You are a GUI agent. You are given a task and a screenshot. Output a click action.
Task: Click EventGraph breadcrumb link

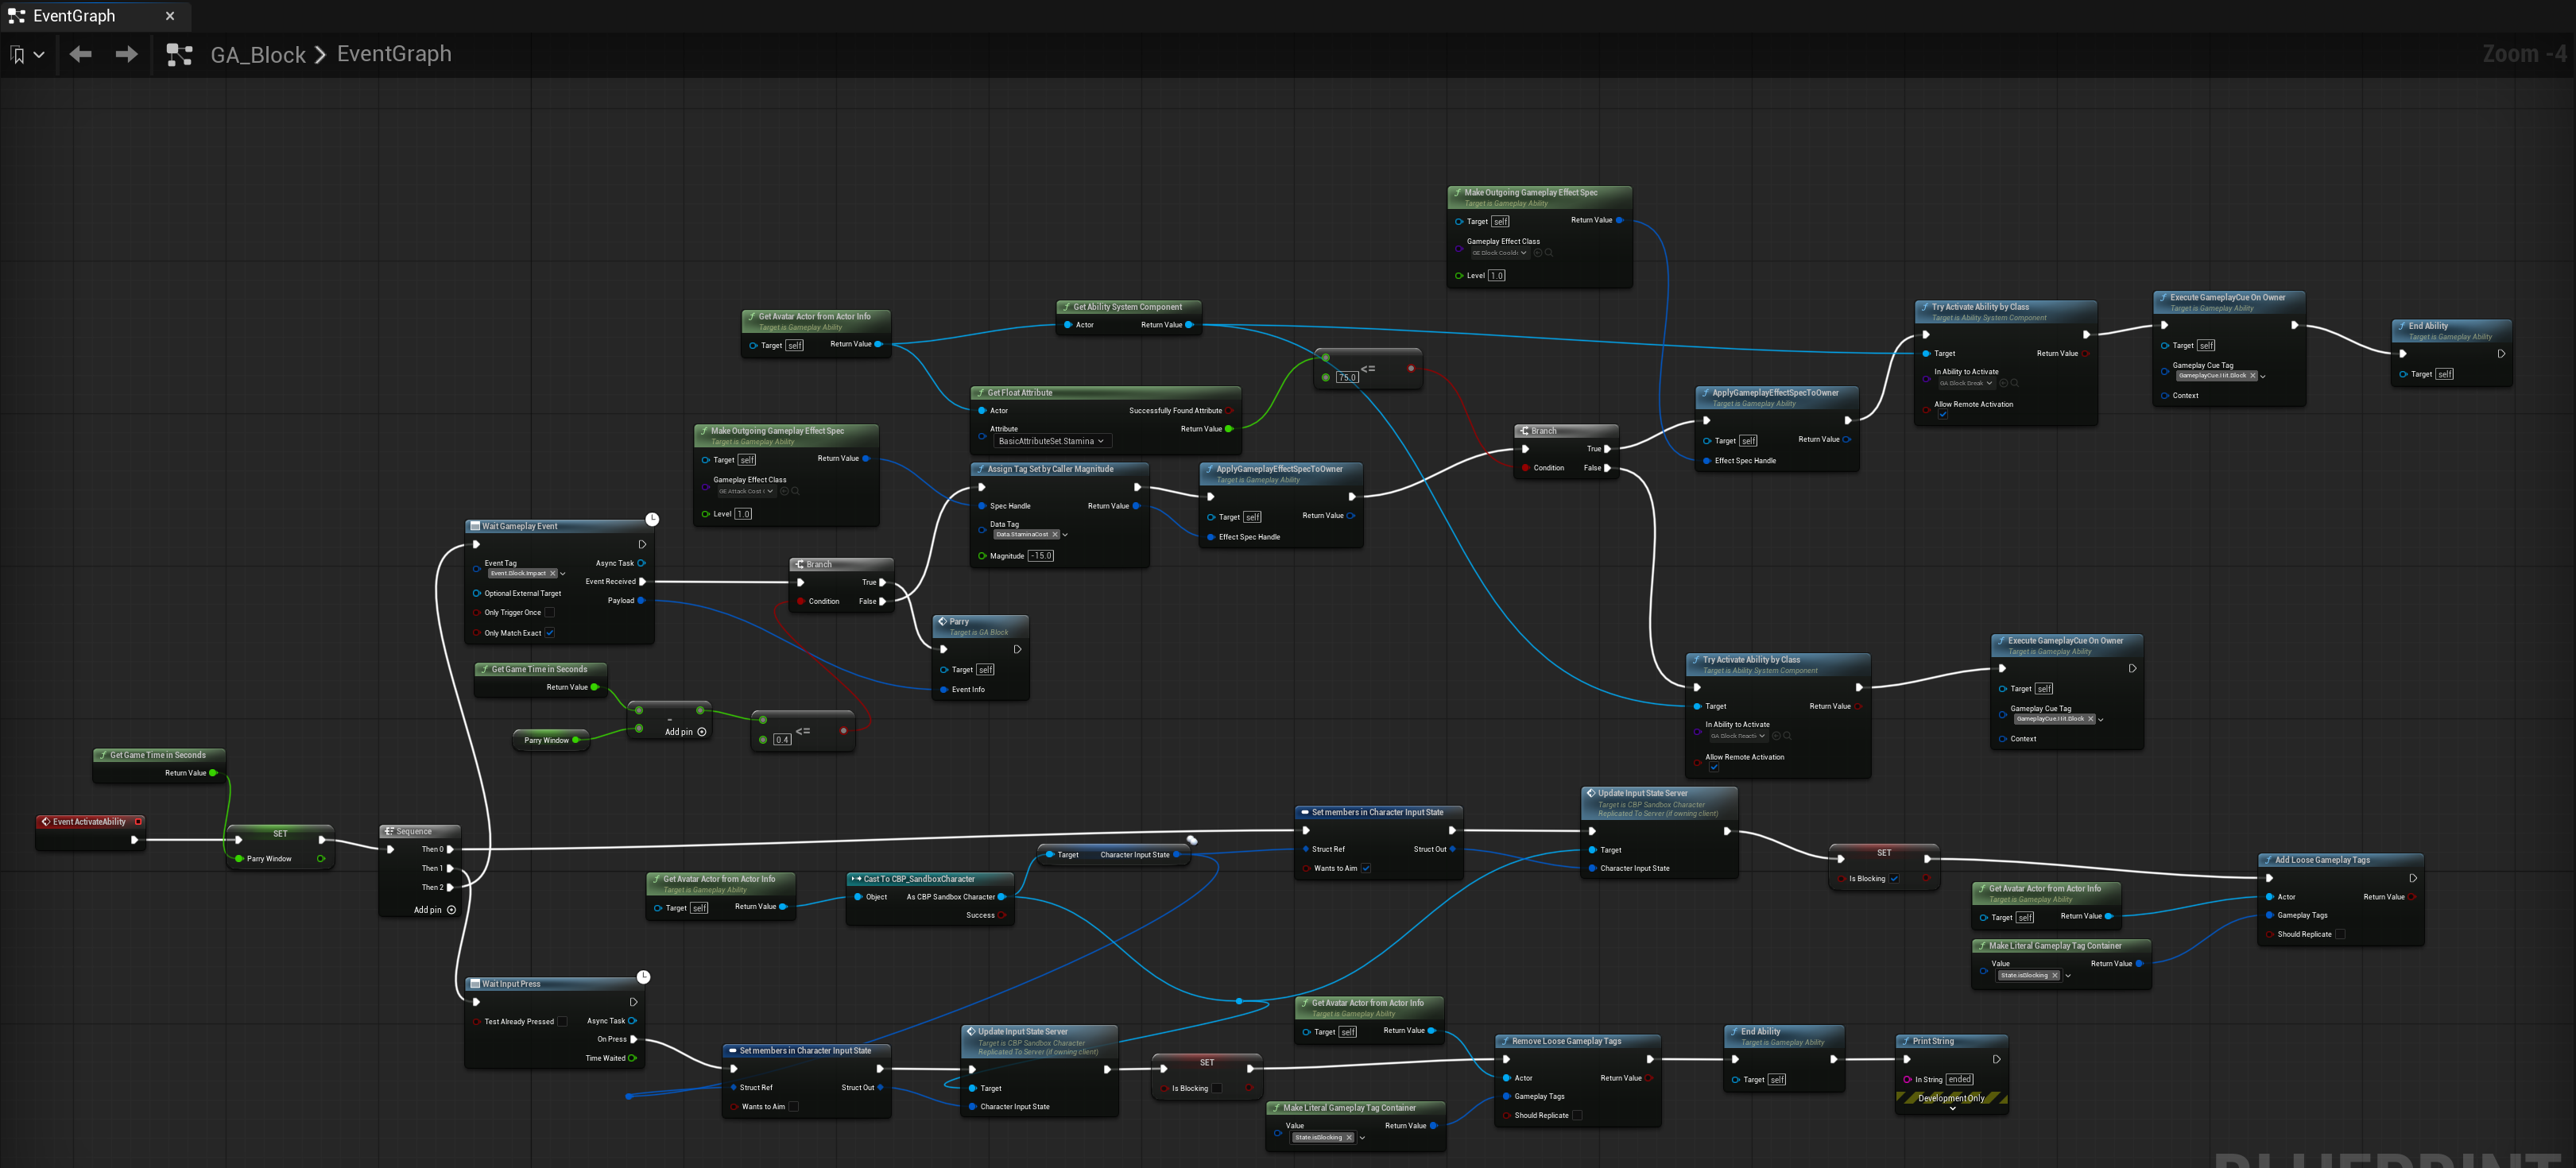pos(394,54)
